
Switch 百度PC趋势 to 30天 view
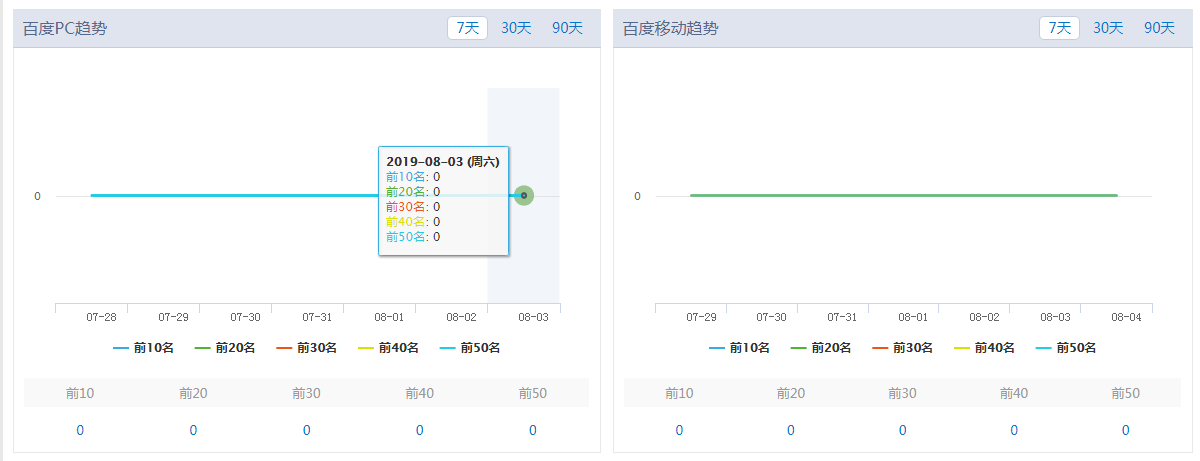(516, 28)
